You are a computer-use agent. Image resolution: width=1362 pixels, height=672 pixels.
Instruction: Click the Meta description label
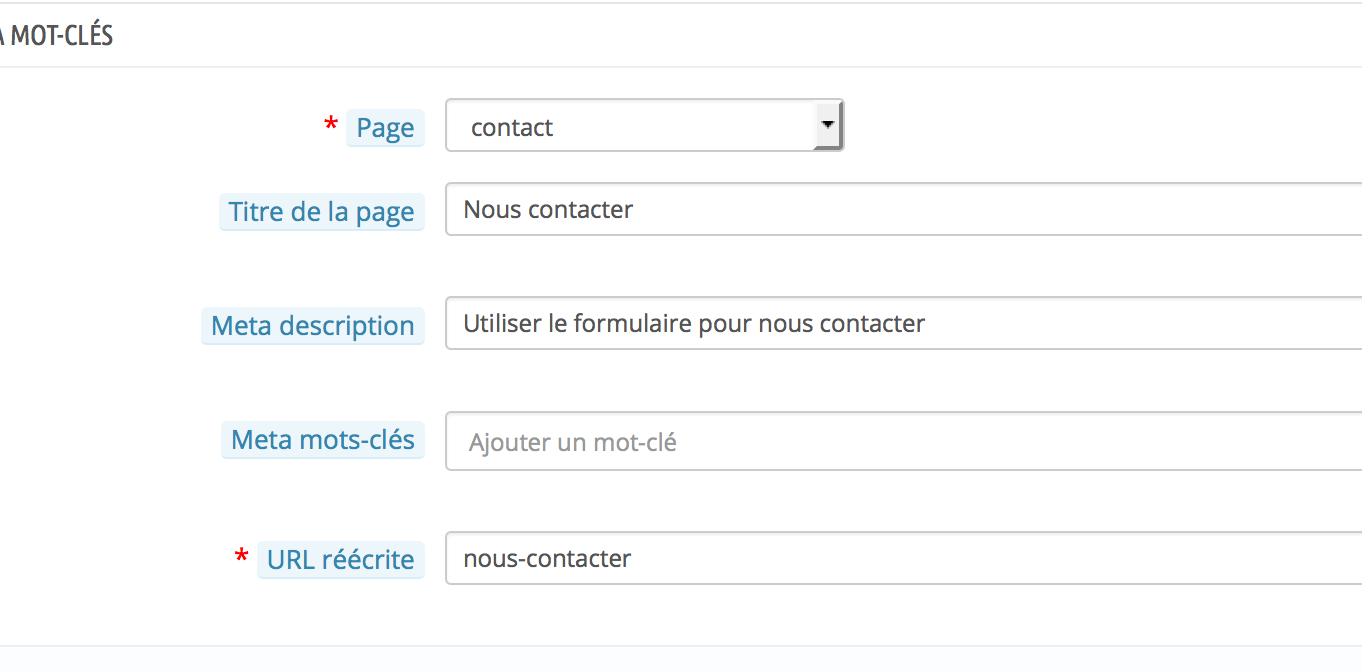tap(313, 326)
